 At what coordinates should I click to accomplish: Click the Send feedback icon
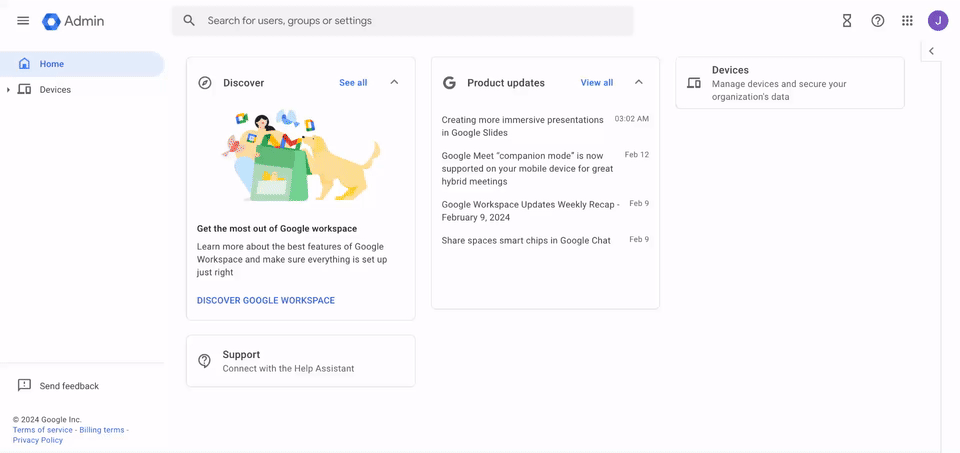[x=24, y=386]
